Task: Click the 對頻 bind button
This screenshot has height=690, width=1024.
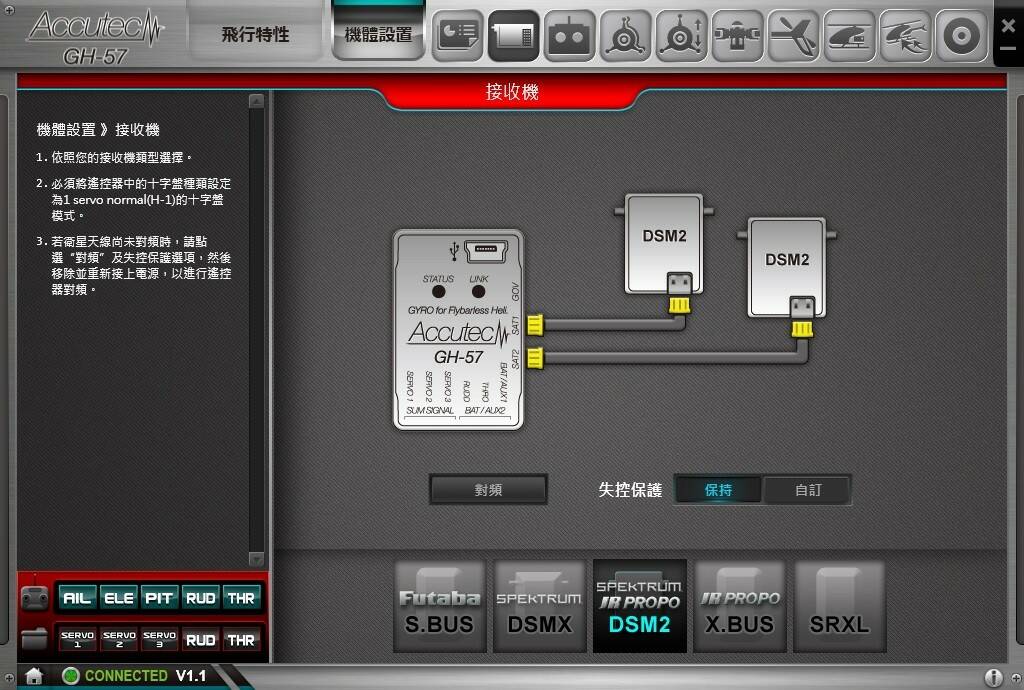Action: pos(488,490)
